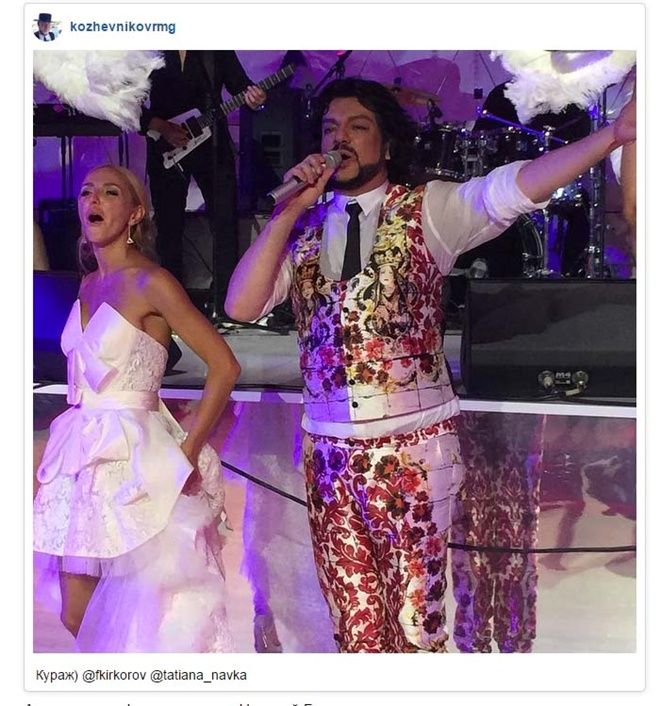Click the white feather fan at right
The height and width of the screenshot is (706, 660).
[563, 83]
